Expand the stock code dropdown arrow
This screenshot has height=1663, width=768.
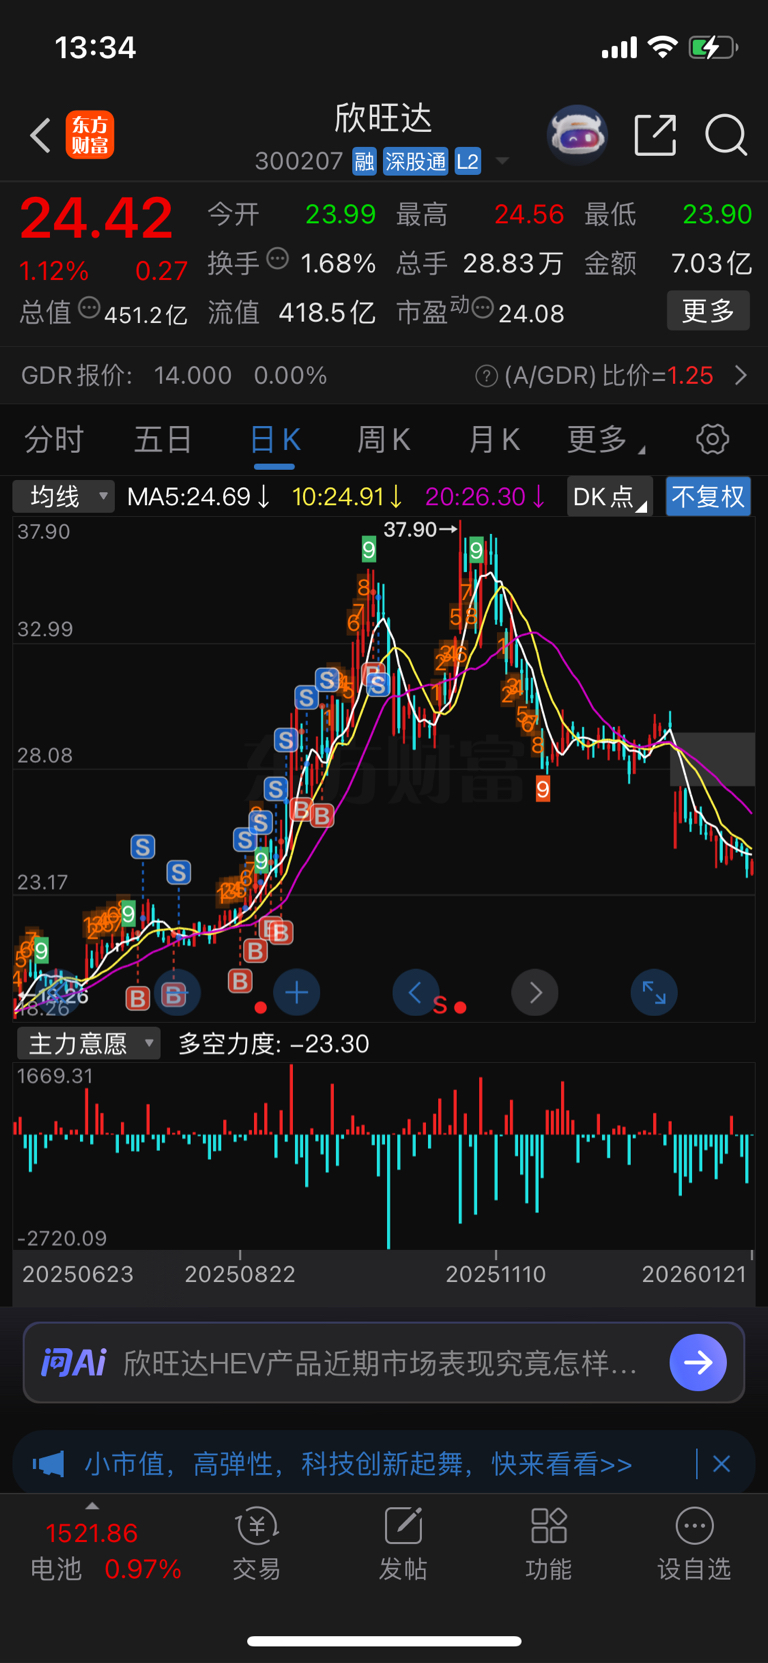tap(502, 161)
